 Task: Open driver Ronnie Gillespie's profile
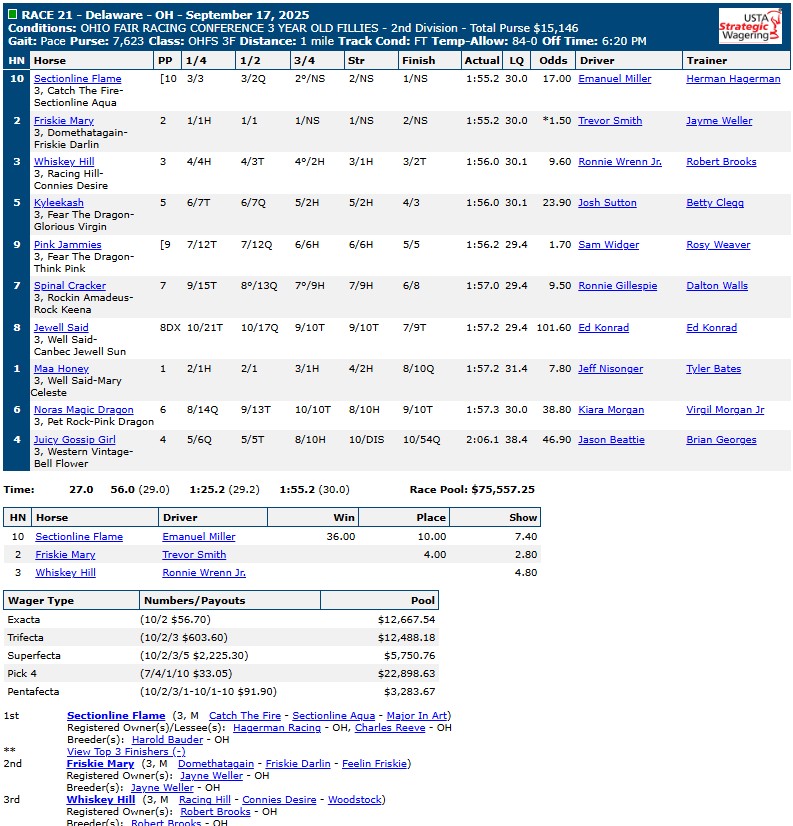[x=617, y=286]
